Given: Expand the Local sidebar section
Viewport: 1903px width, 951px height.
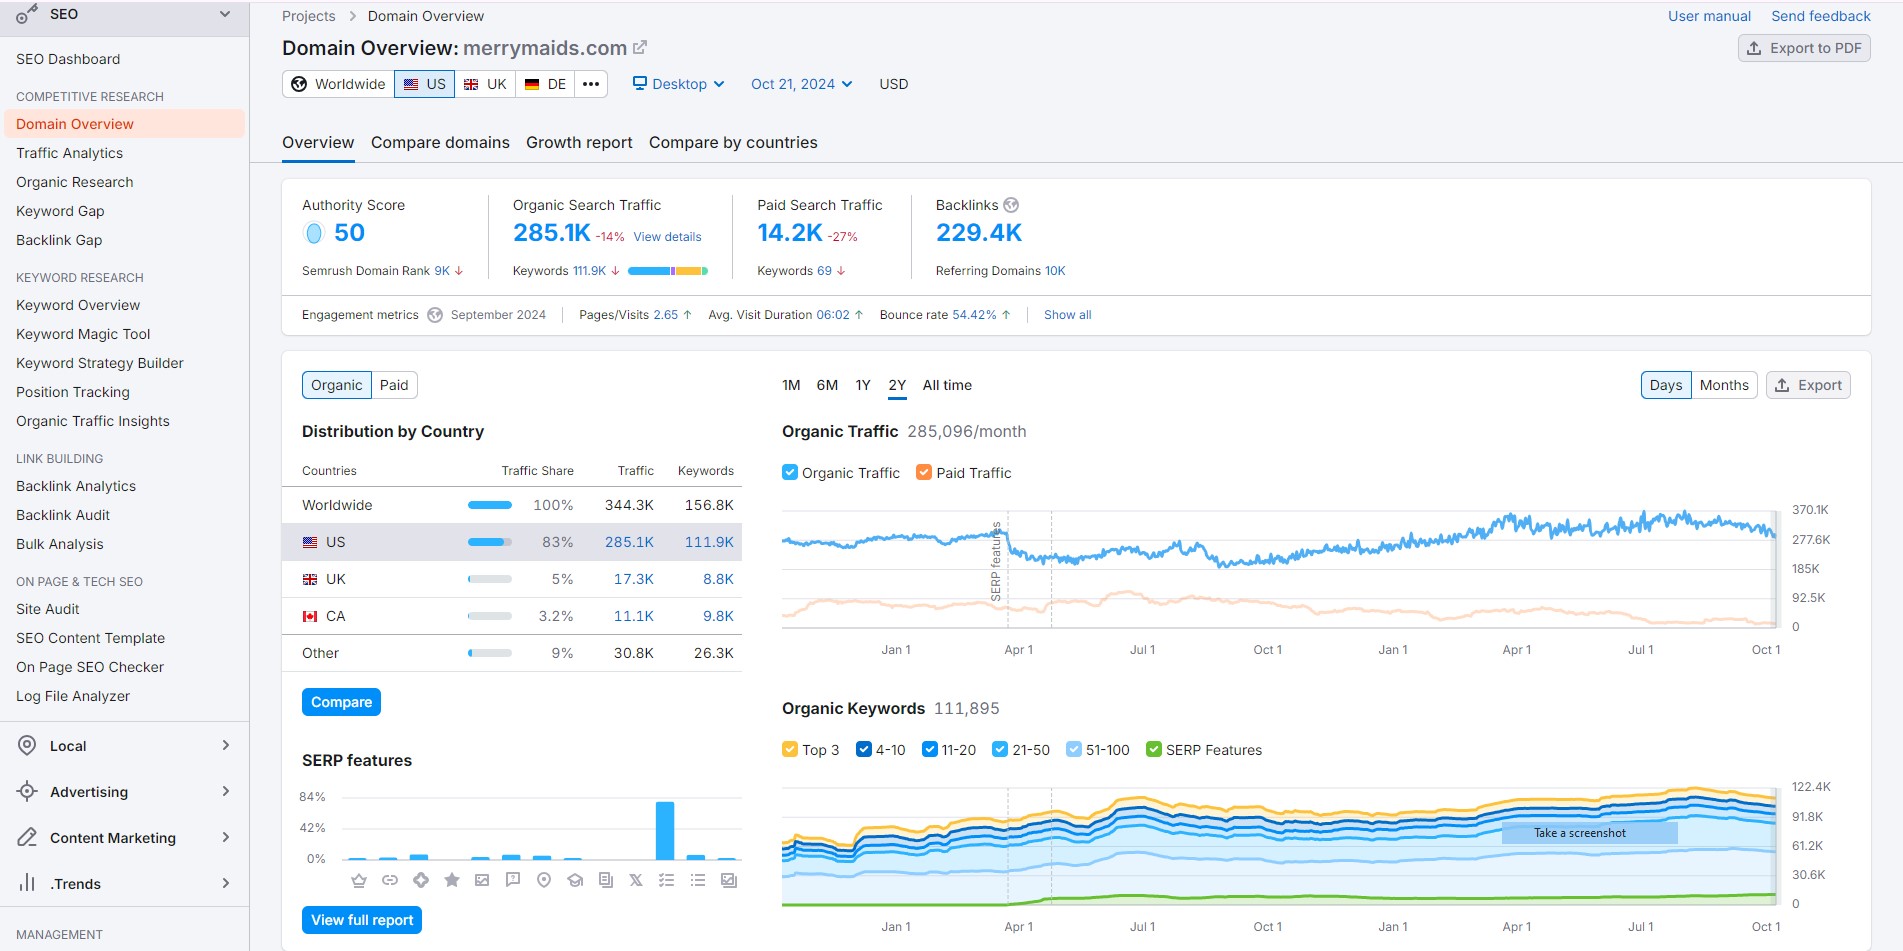Looking at the screenshot, I should pos(226,745).
